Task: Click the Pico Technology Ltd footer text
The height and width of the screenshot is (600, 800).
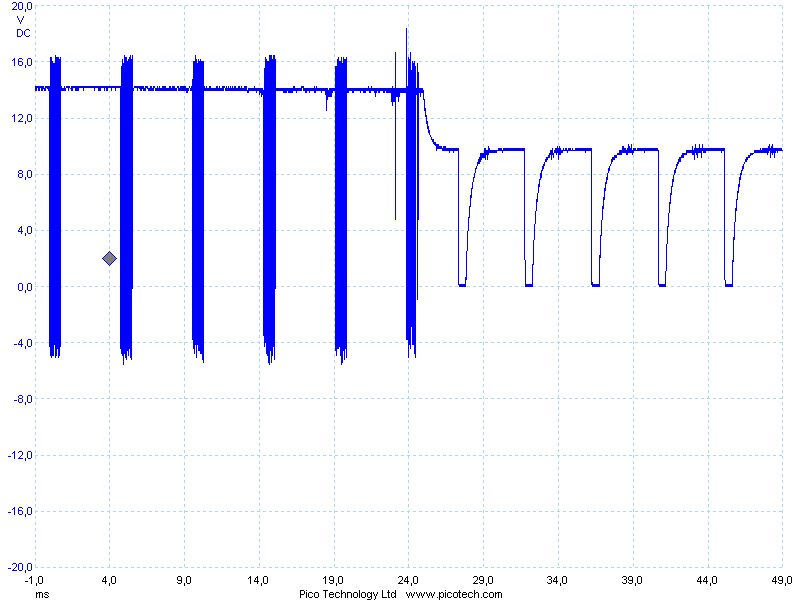Action: [x=348, y=594]
